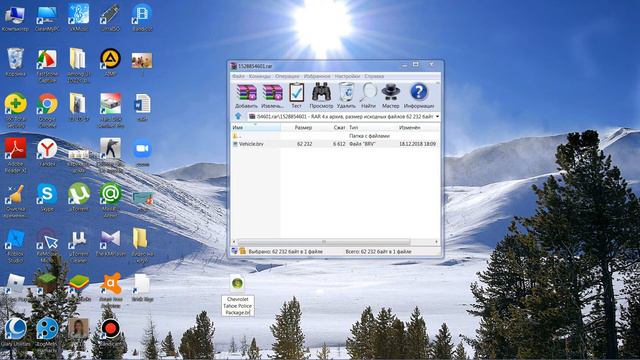The height and width of the screenshot is (360, 640).
Task: Open the Справка menu
Action: (x=374, y=76)
